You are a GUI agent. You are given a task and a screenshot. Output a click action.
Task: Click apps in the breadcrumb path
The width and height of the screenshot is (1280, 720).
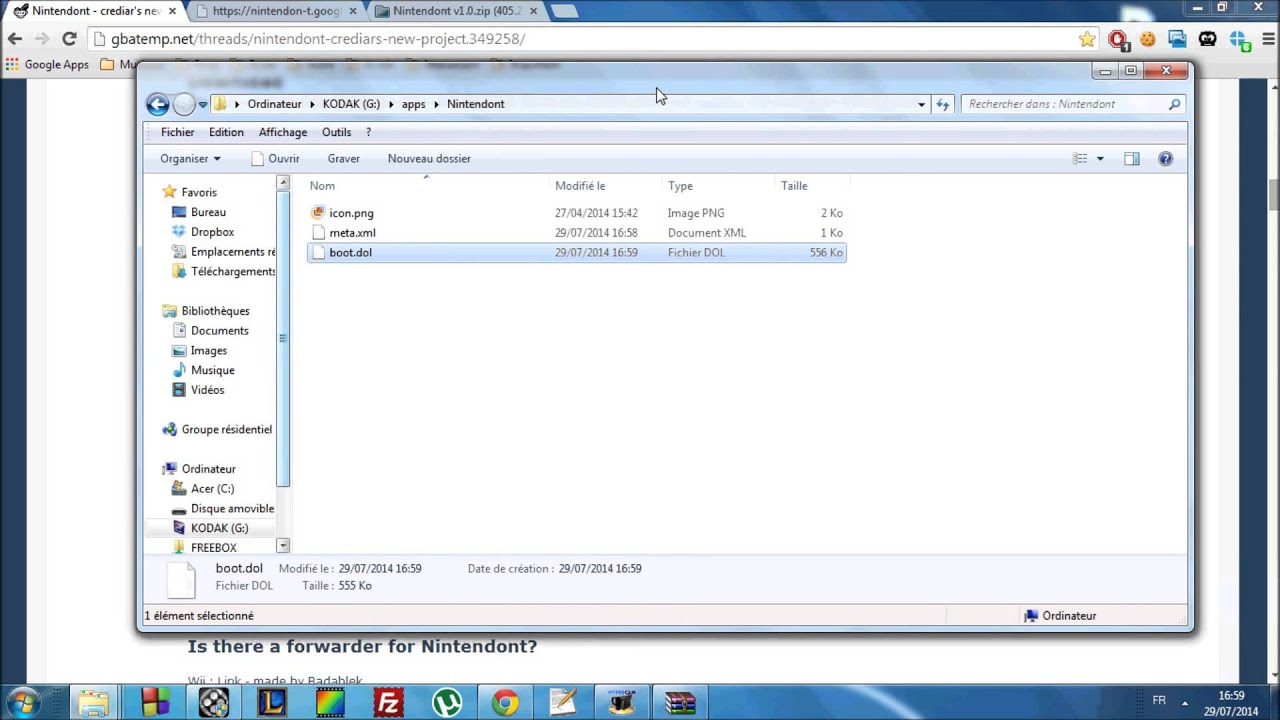(413, 104)
